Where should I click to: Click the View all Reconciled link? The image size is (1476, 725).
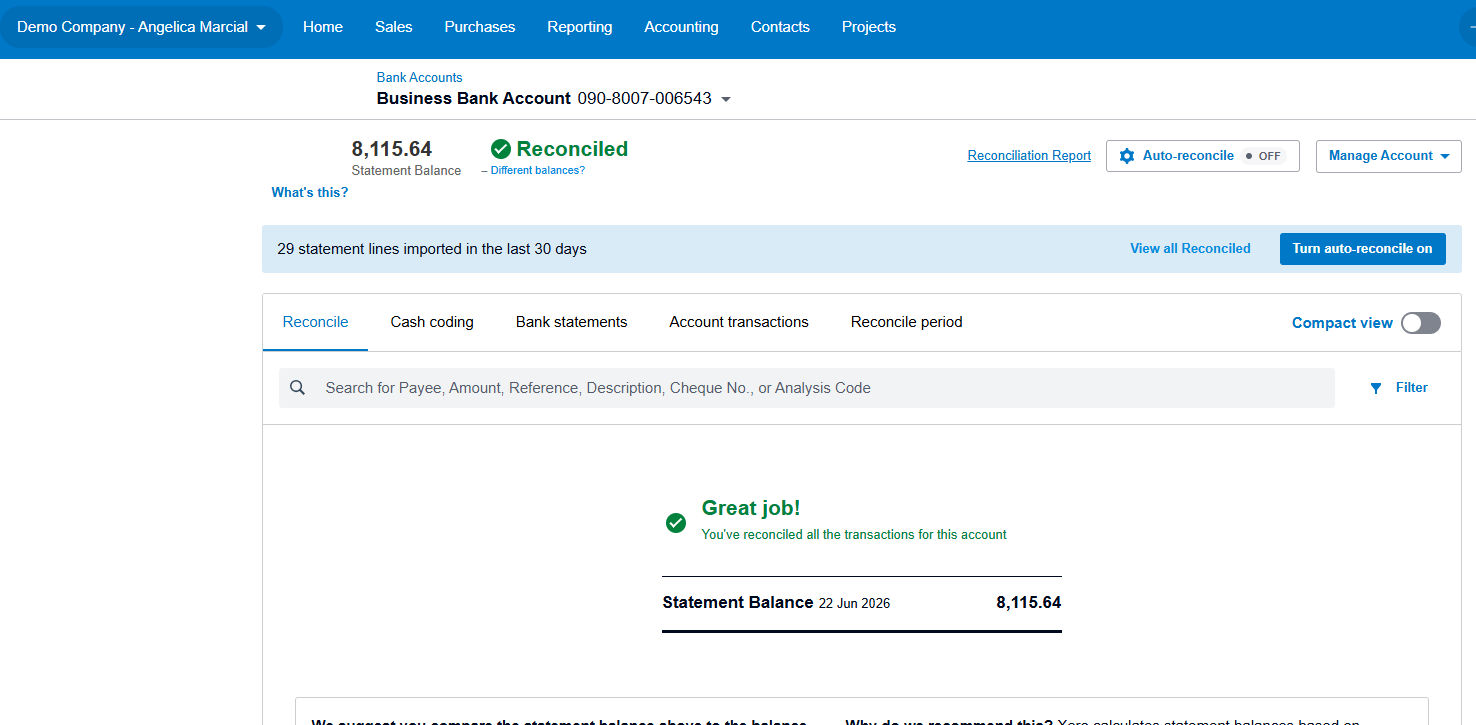[1190, 249]
